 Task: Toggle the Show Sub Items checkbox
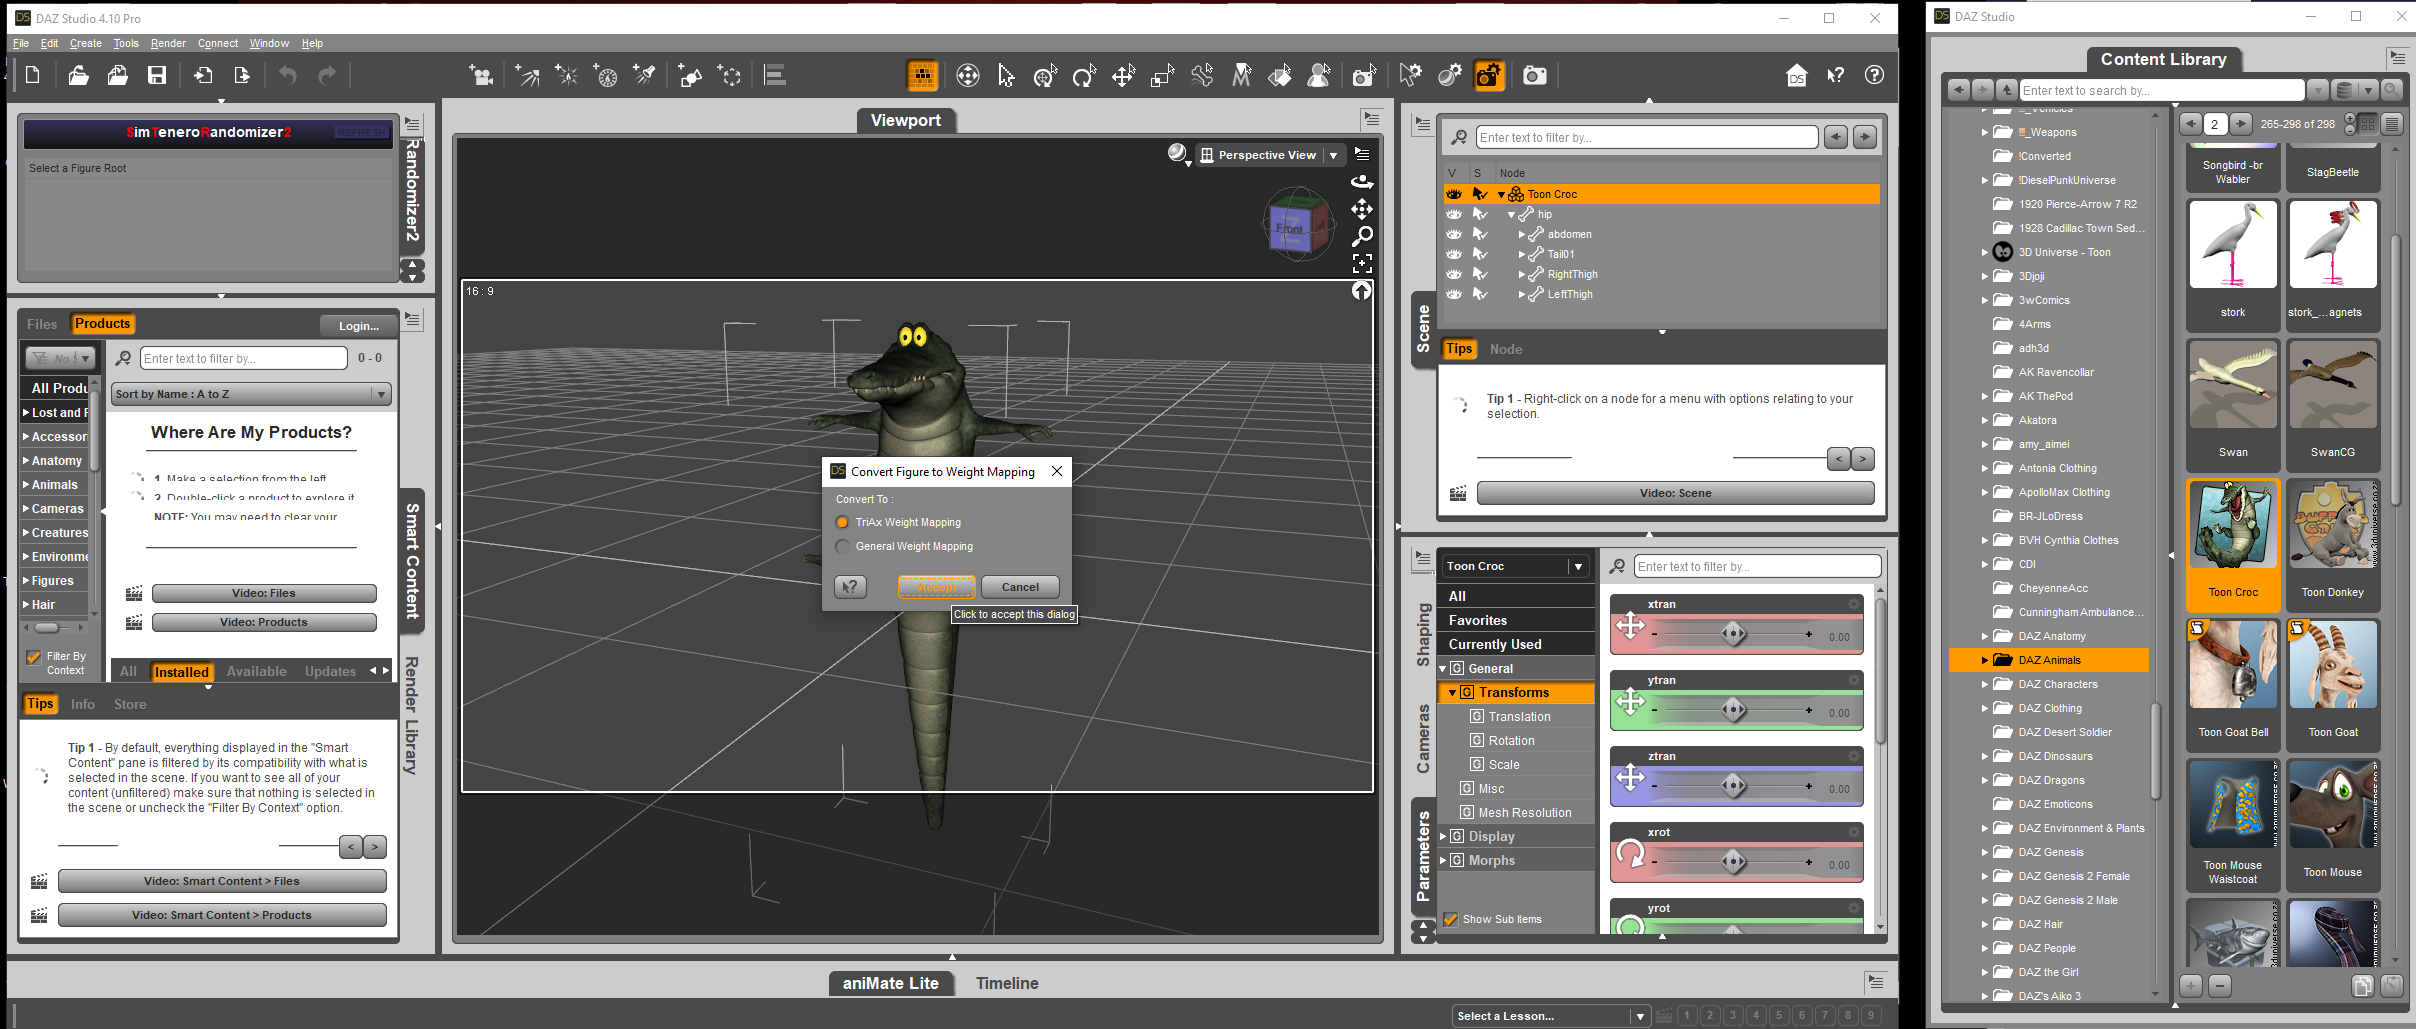point(1451,919)
